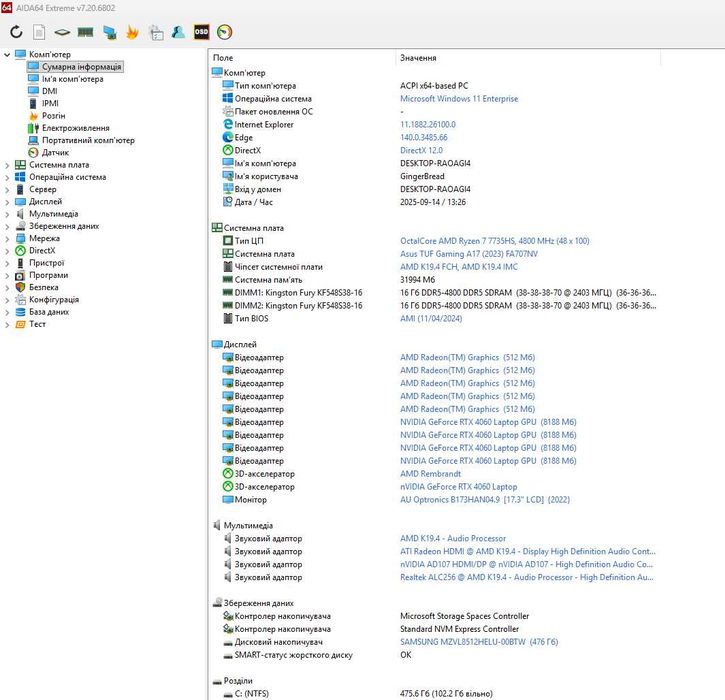Open the AU Optronics B173HAN04.9 monitor link
The image size is (725, 700).
pyautogui.click(x=485, y=500)
